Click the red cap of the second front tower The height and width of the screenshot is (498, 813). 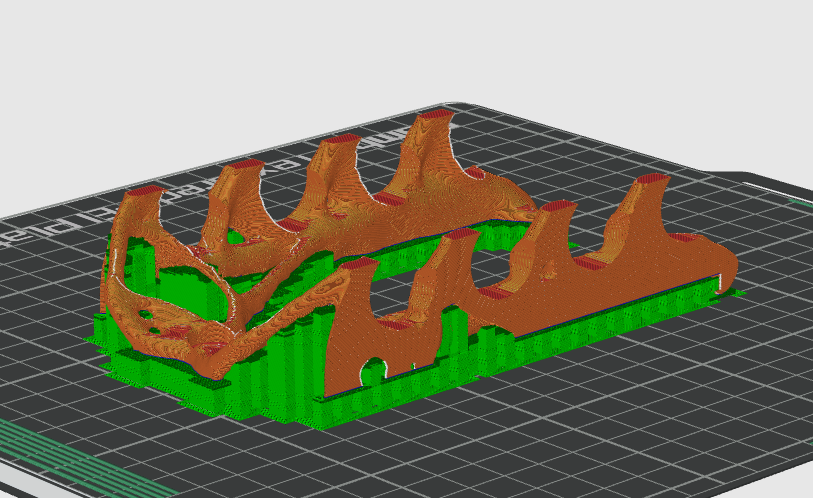459,233
